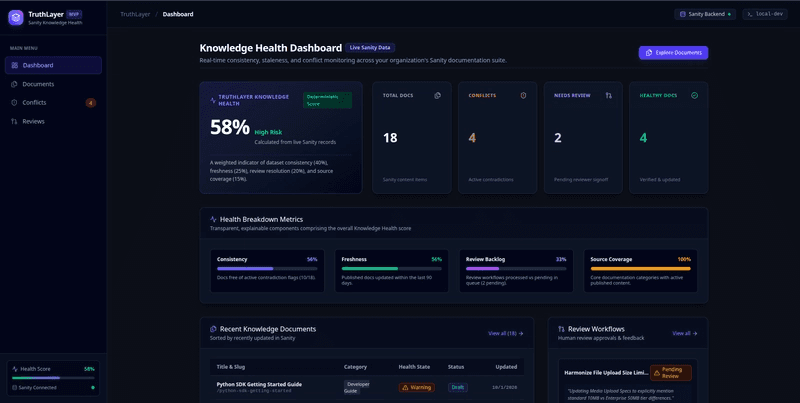The height and width of the screenshot is (403, 800).
Task: Click the Draft status badge
Action: [458, 387]
